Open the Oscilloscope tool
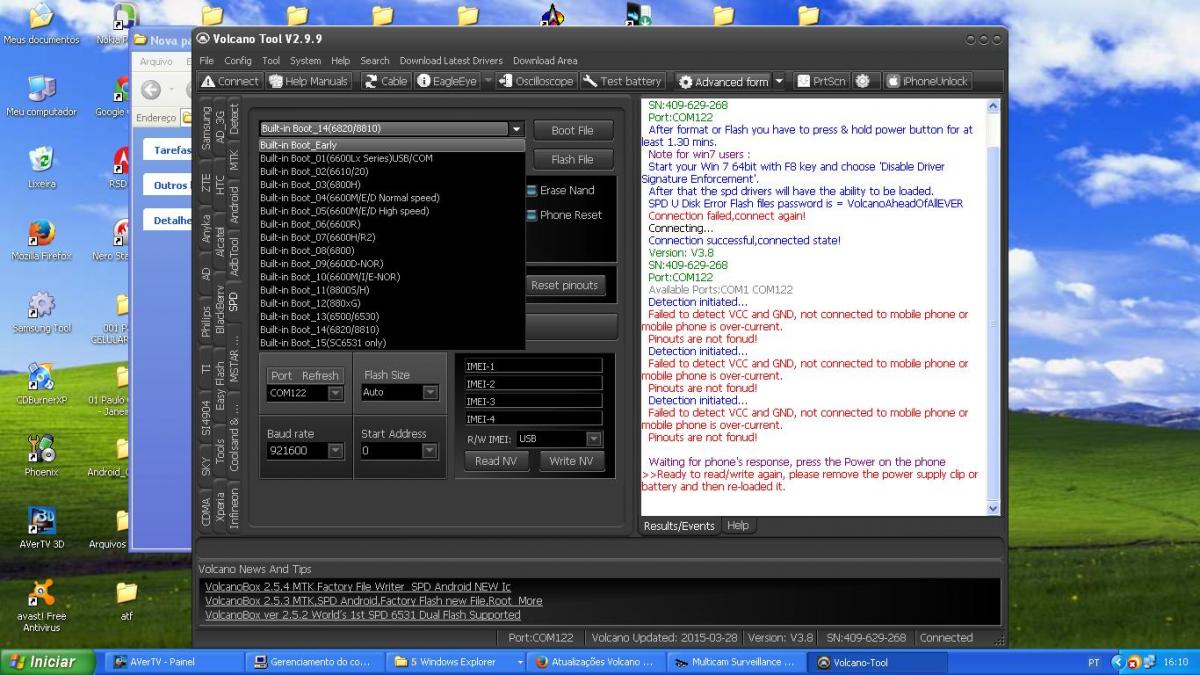The image size is (1200, 675). (537, 81)
